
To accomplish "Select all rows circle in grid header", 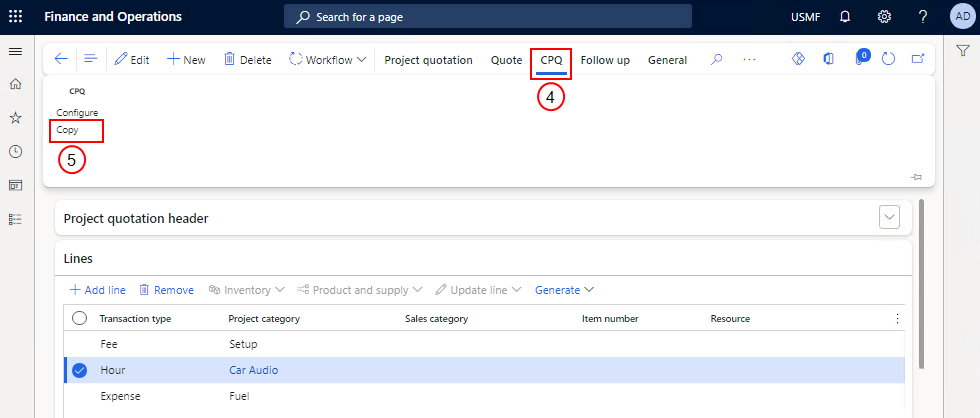I will [x=79, y=319].
